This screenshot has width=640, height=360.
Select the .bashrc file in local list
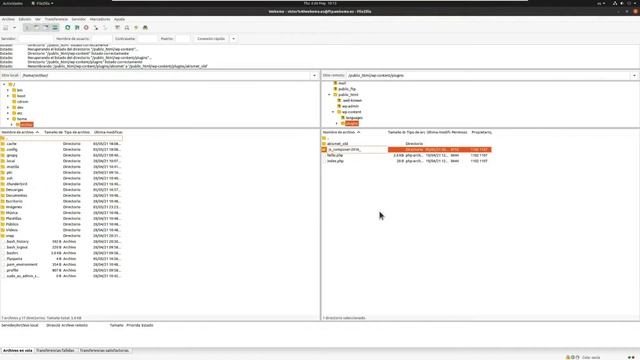(x=12, y=253)
